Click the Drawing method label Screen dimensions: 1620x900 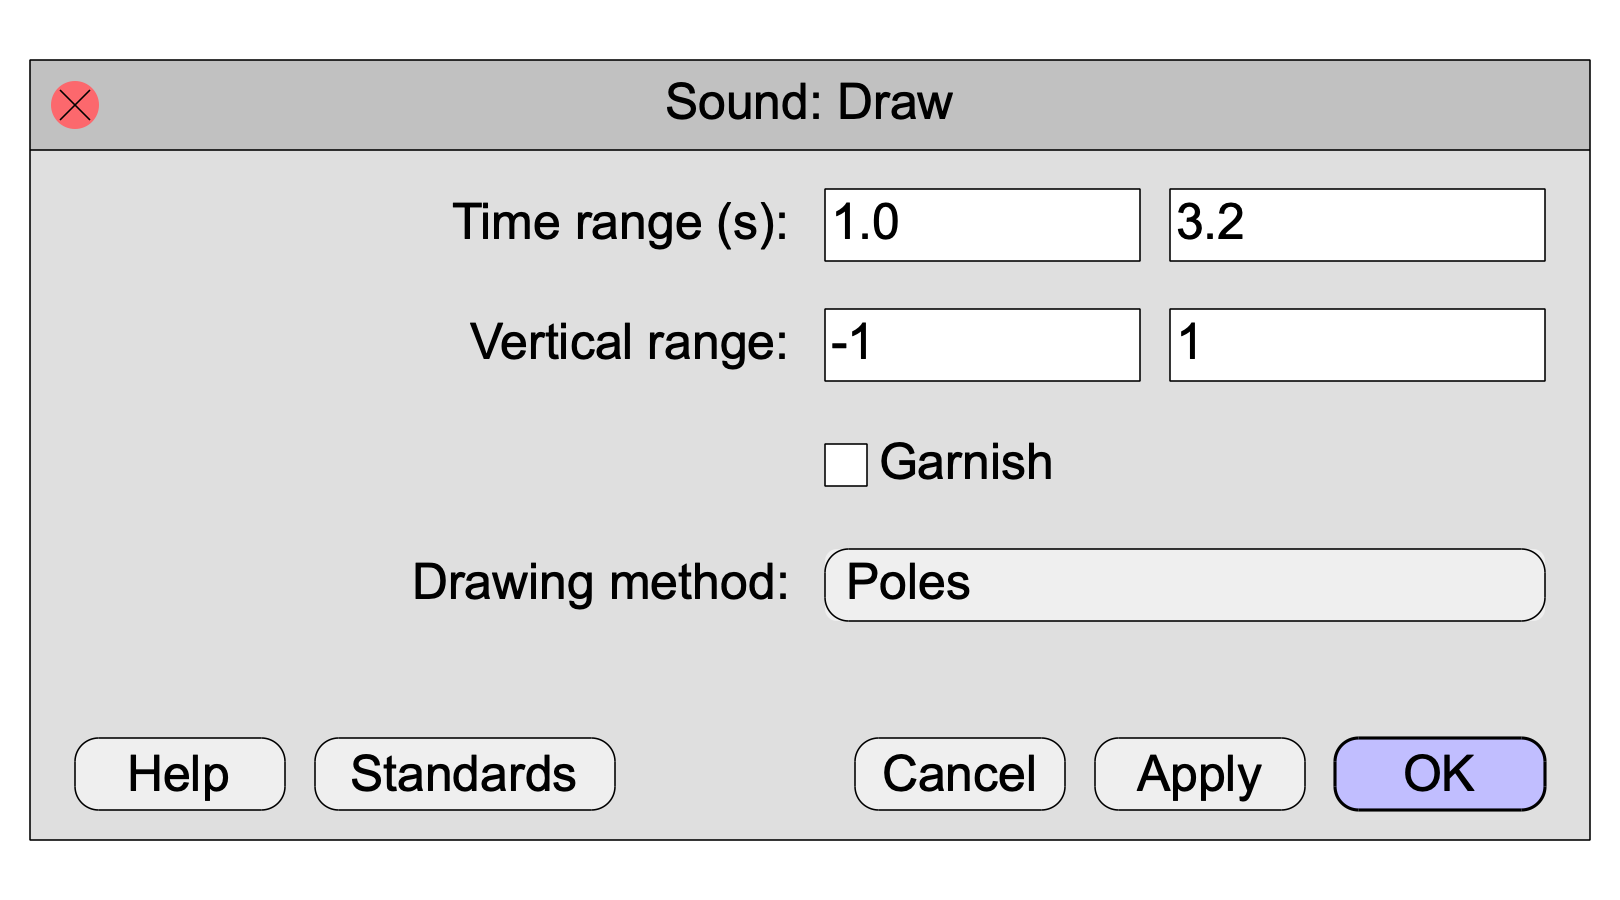pos(601,583)
